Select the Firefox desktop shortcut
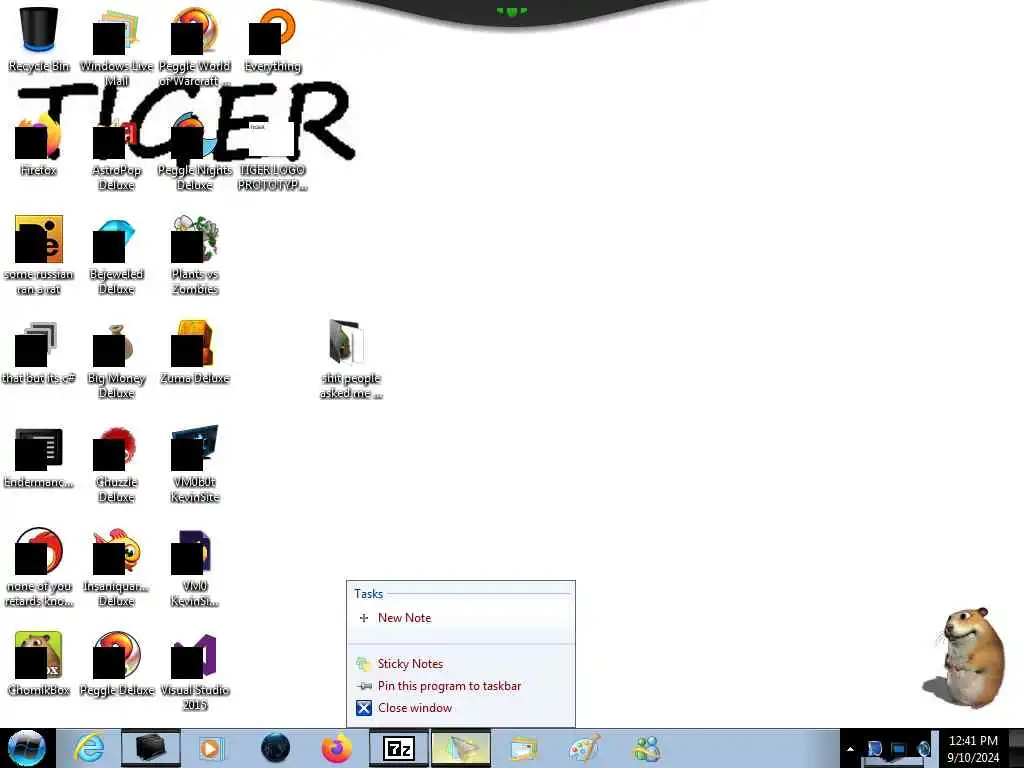This screenshot has width=1024, height=768. (x=39, y=144)
